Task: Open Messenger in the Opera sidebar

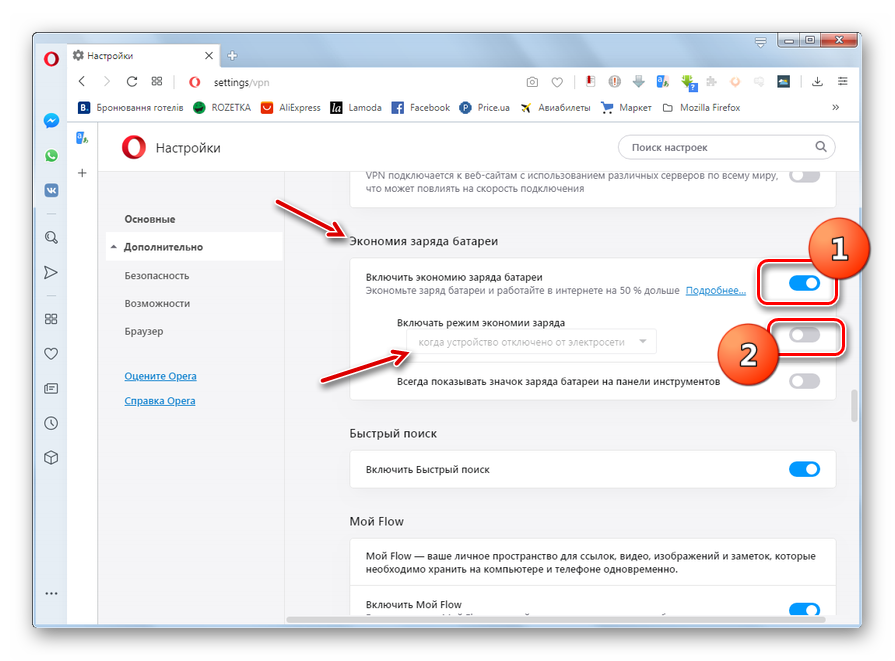Action: click(51, 120)
